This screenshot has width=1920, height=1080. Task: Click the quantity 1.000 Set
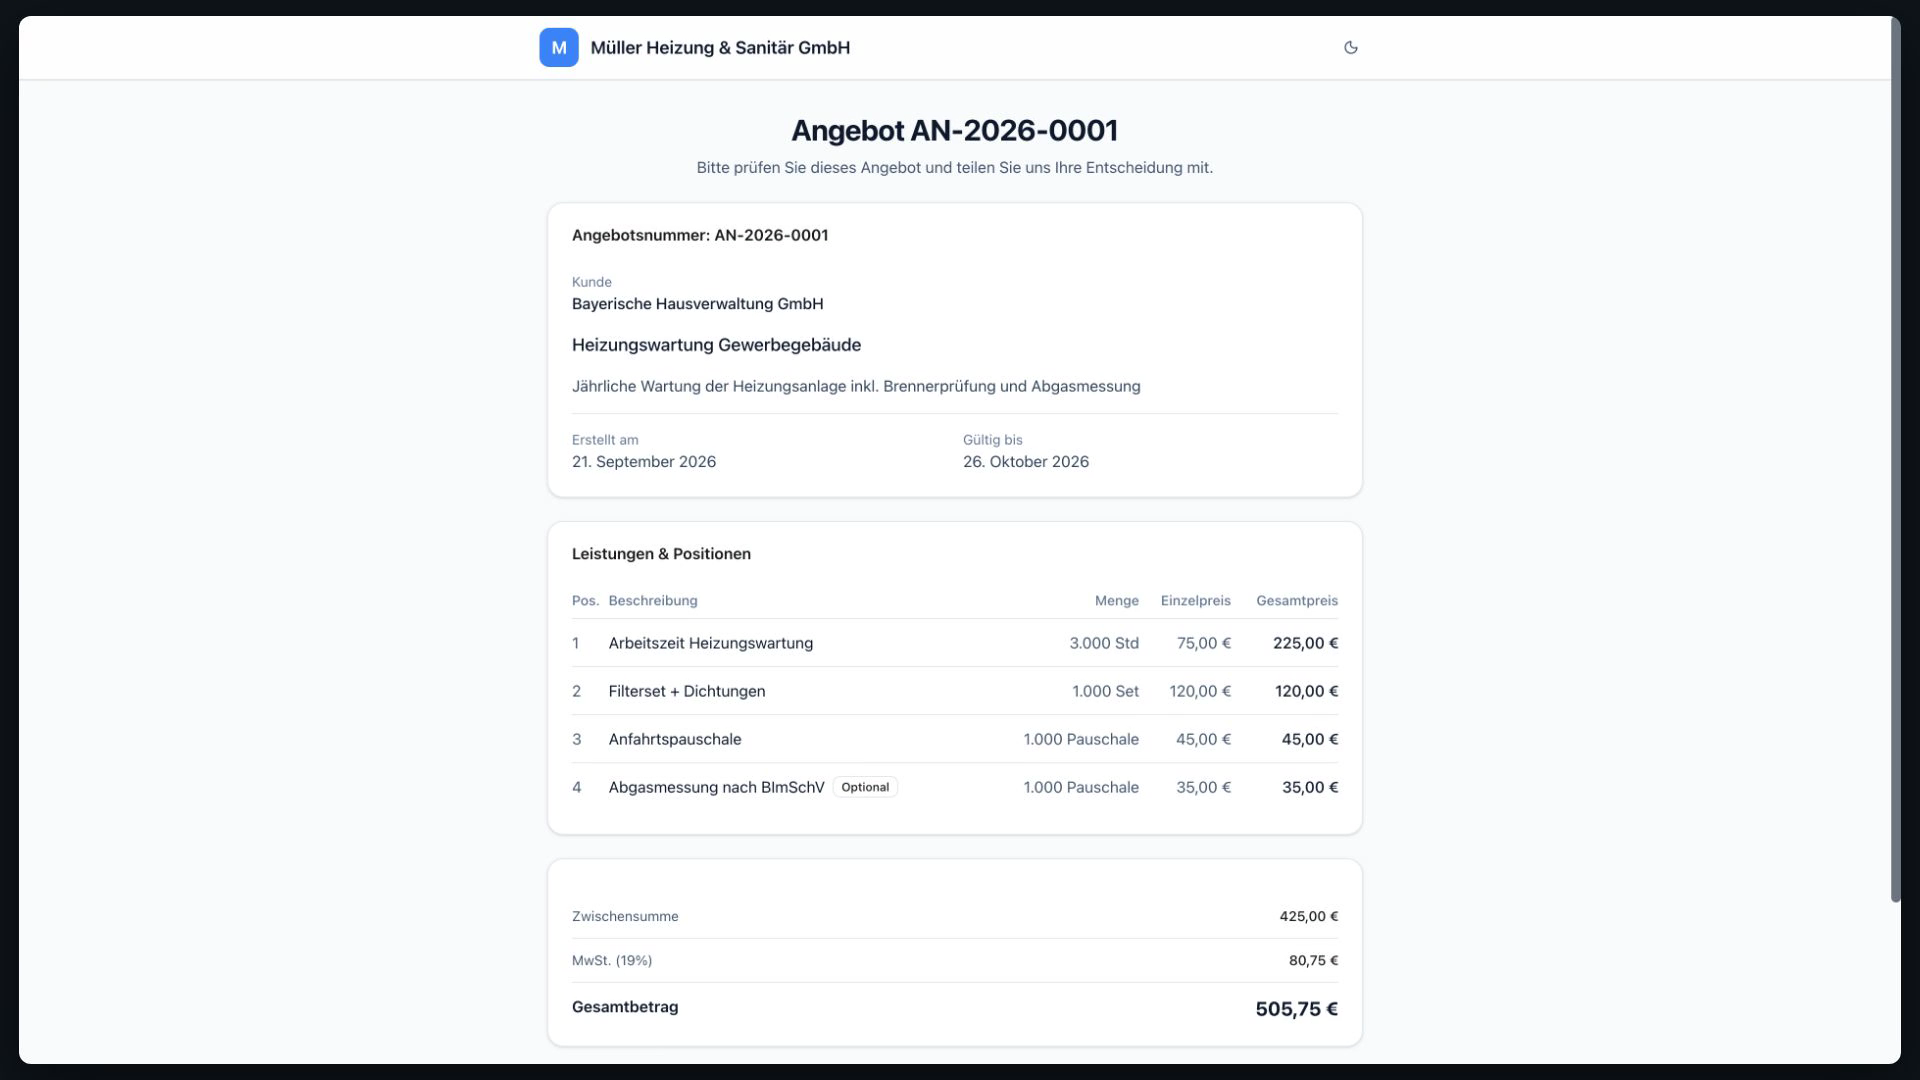(x=1105, y=691)
